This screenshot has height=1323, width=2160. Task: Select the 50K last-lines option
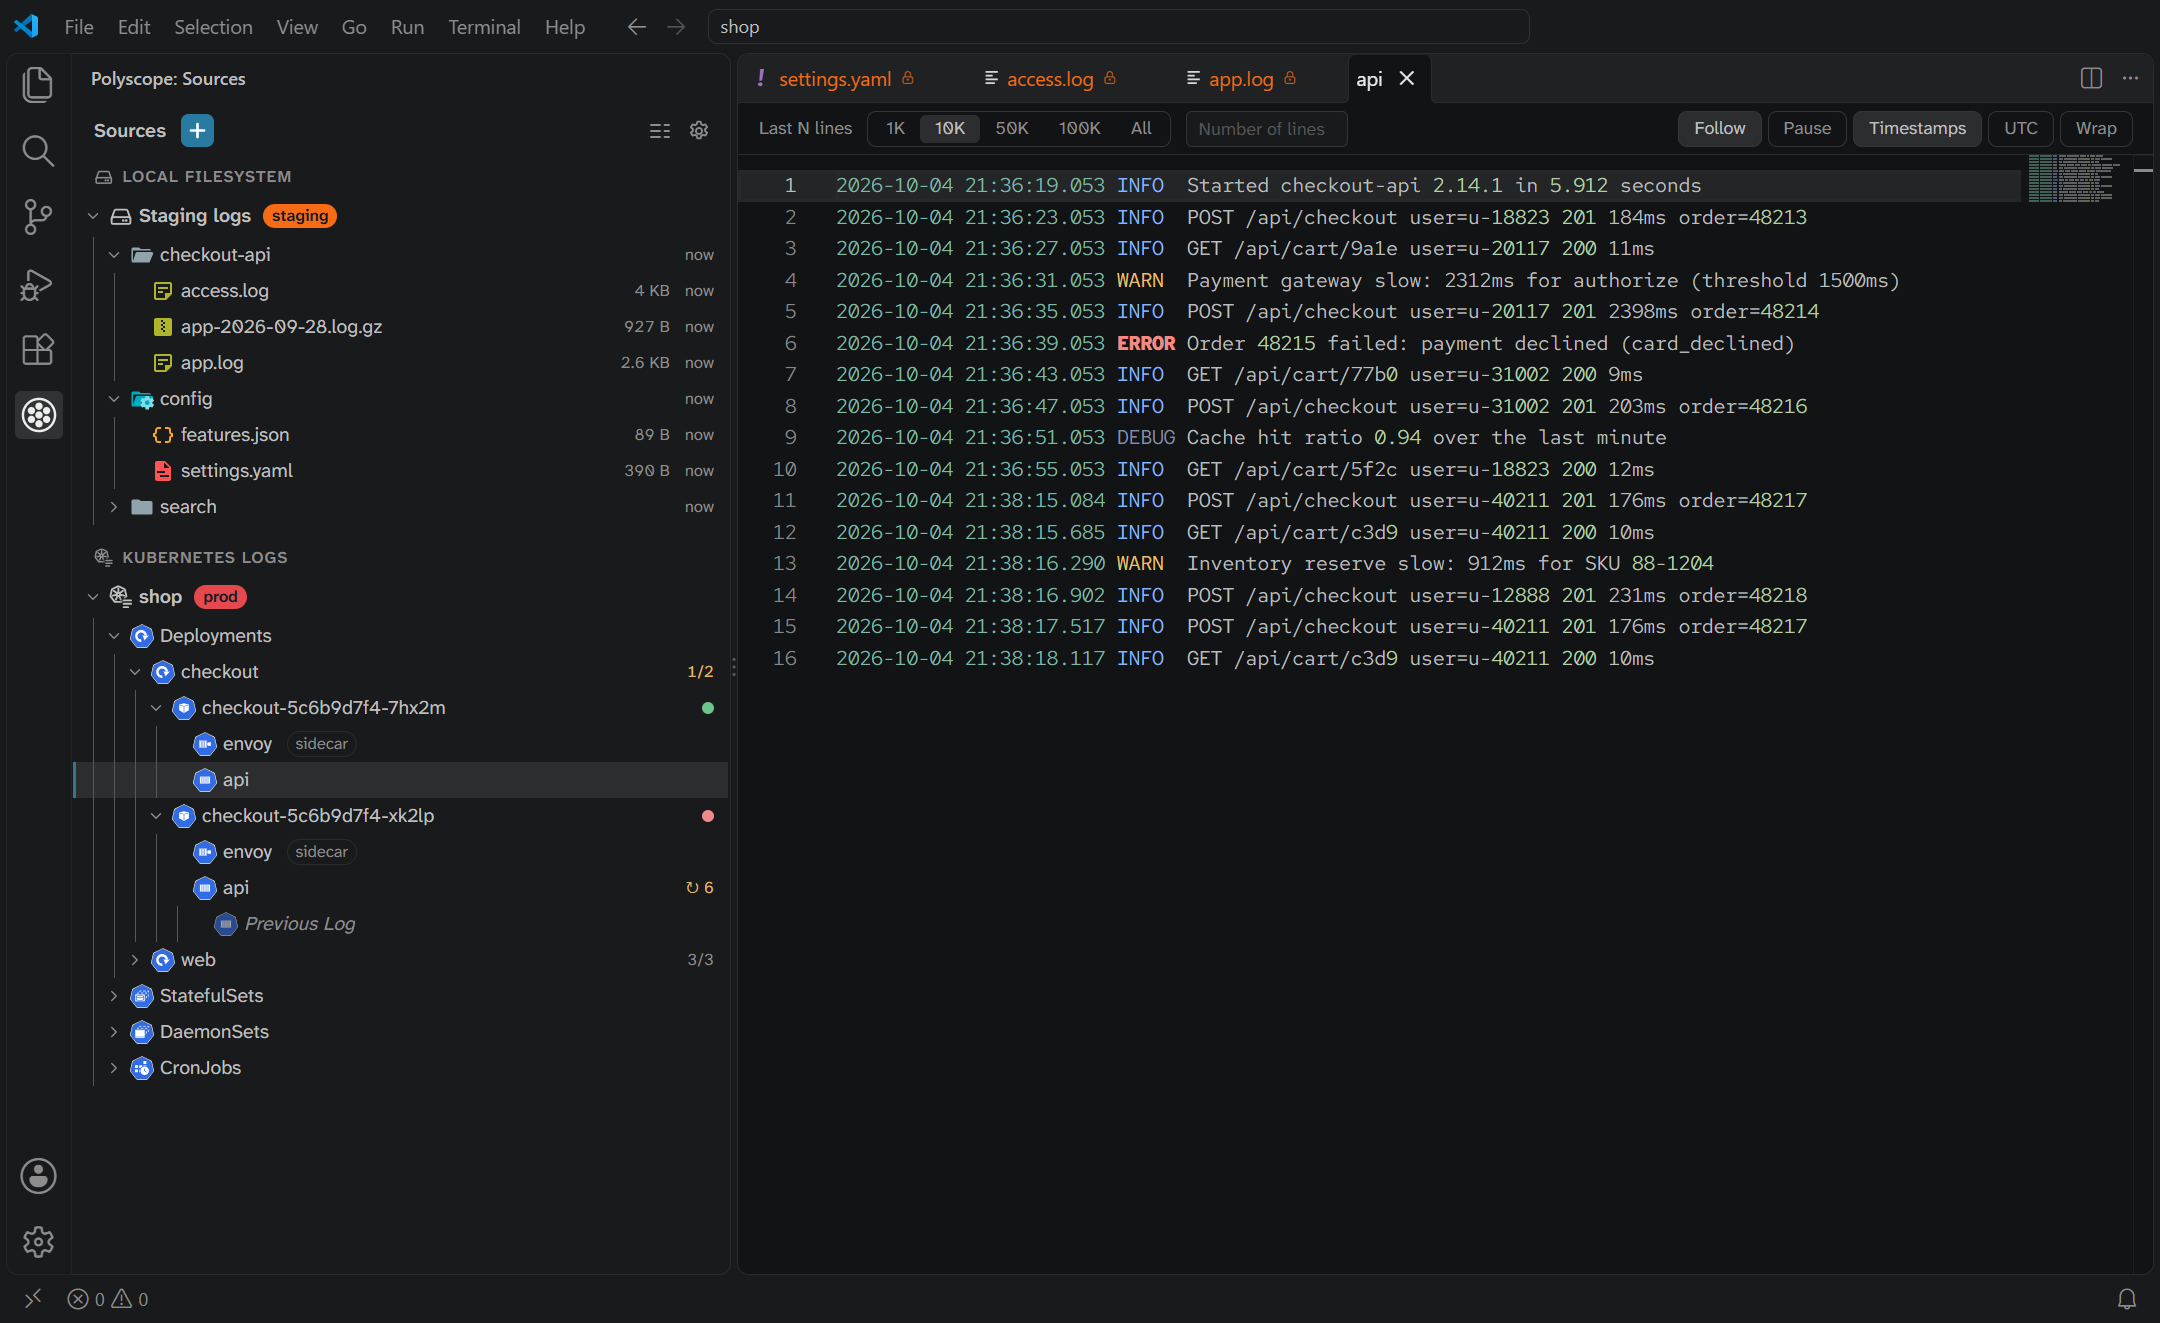pyautogui.click(x=1011, y=129)
